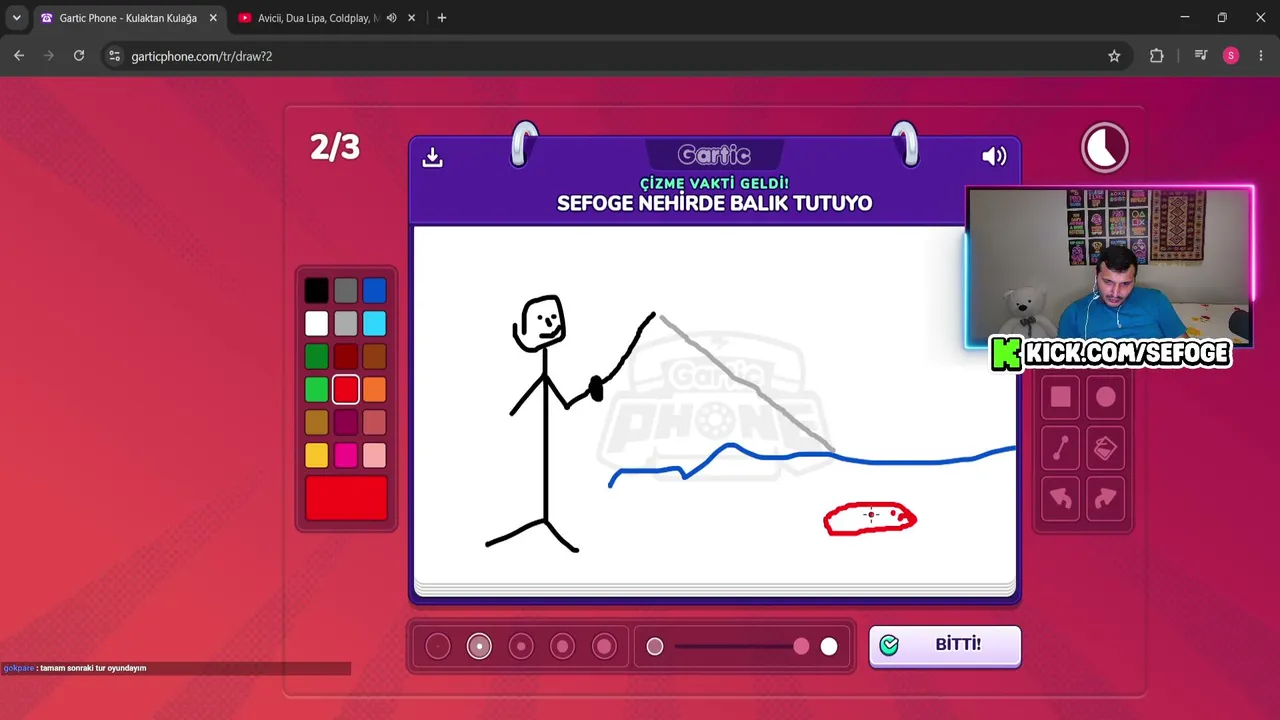This screenshot has height=720, width=1280.
Task: Click the prompt text SEFOGE NEHİRDE BALIK TUTUYO
Action: (x=714, y=203)
